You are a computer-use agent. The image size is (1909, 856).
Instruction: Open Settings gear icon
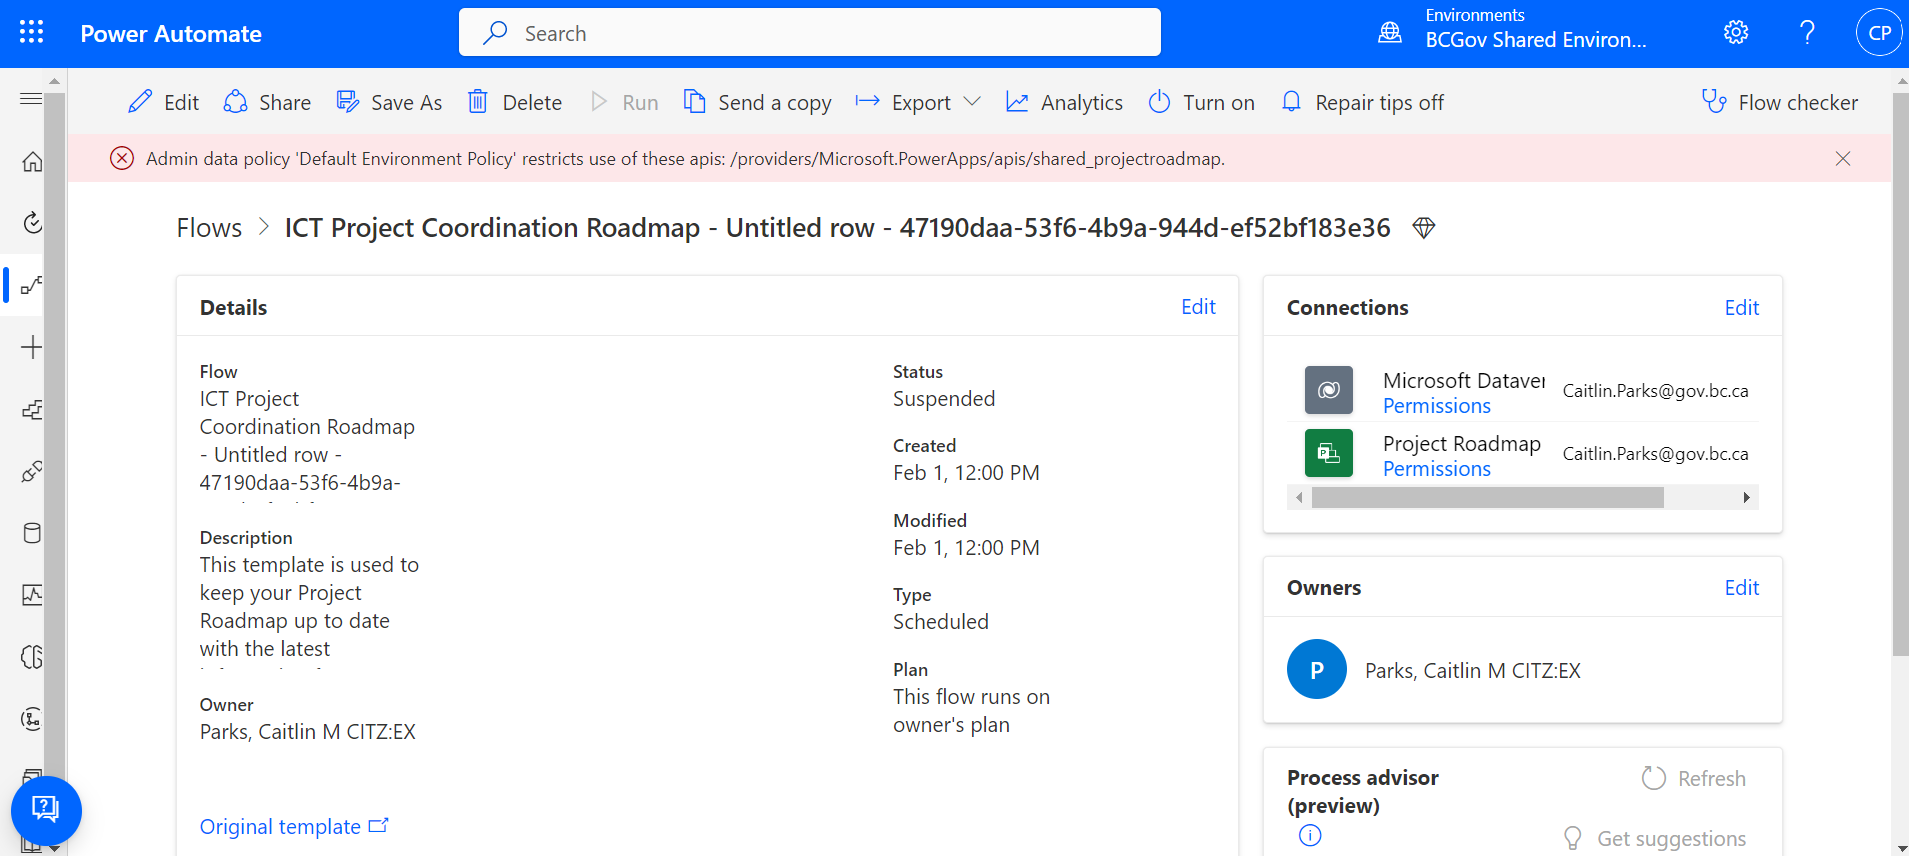pos(1736,32)
